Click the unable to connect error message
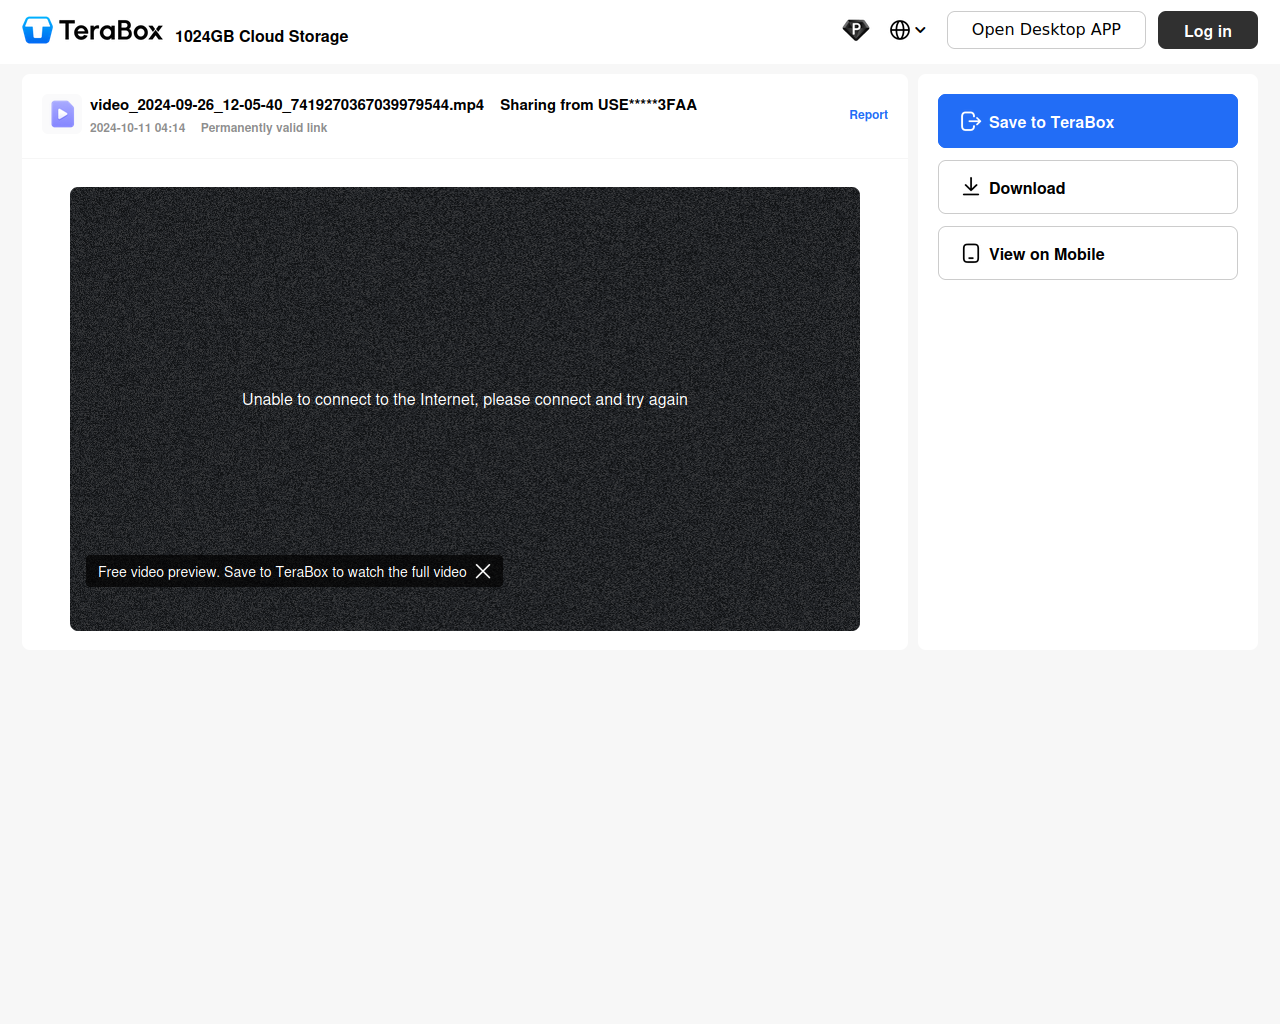1280x1024 pixels. pyautogui.click(x=465, y=399)
